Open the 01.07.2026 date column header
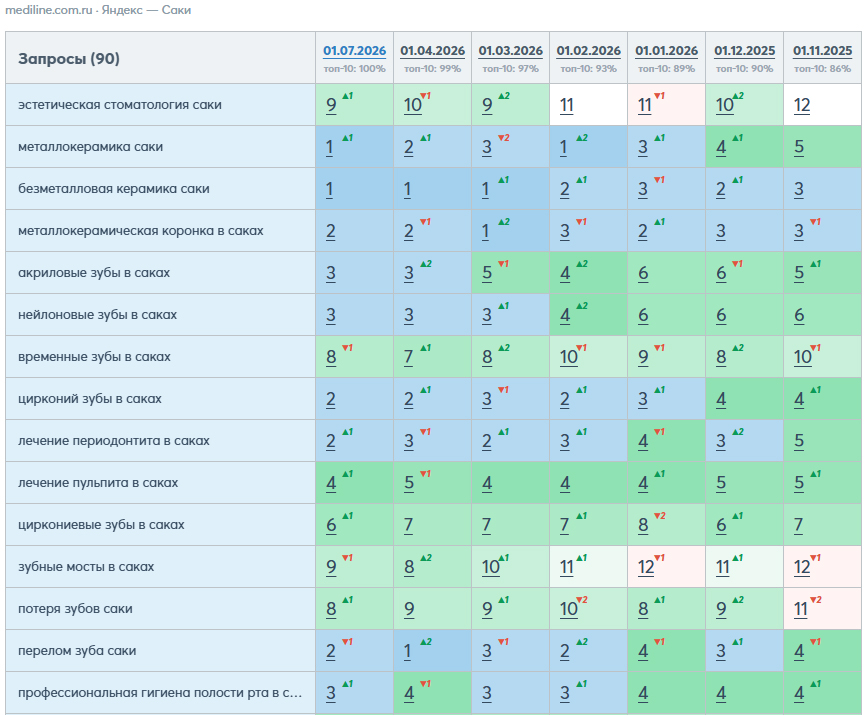 (354, 51)
